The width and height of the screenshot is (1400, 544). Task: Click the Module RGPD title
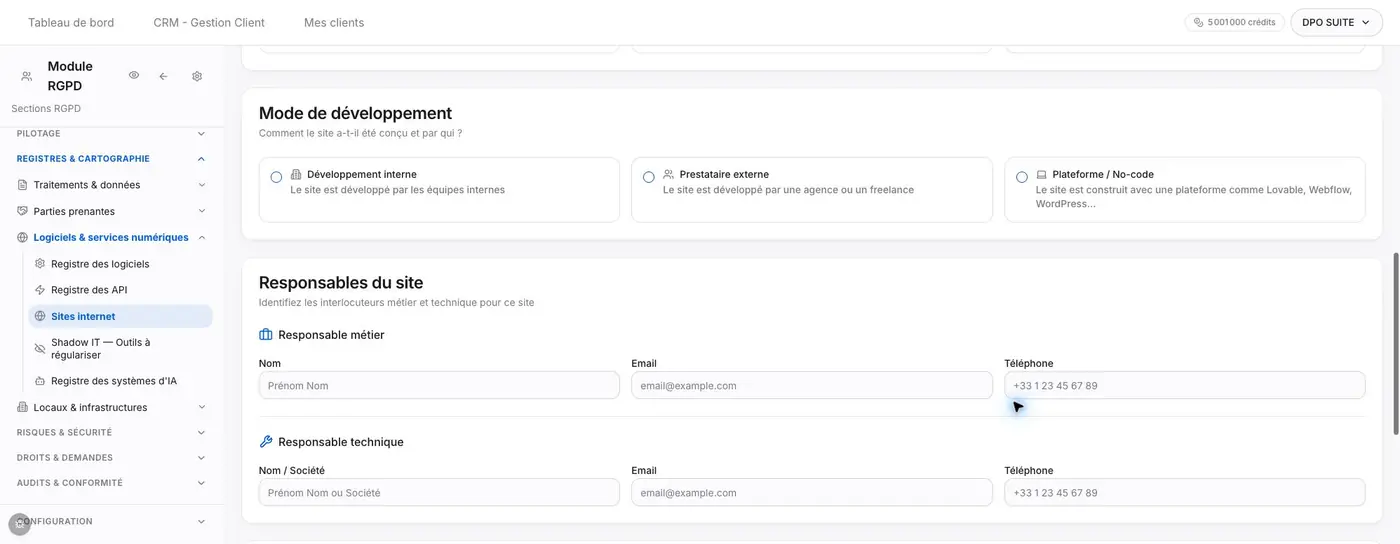(70, 76)
